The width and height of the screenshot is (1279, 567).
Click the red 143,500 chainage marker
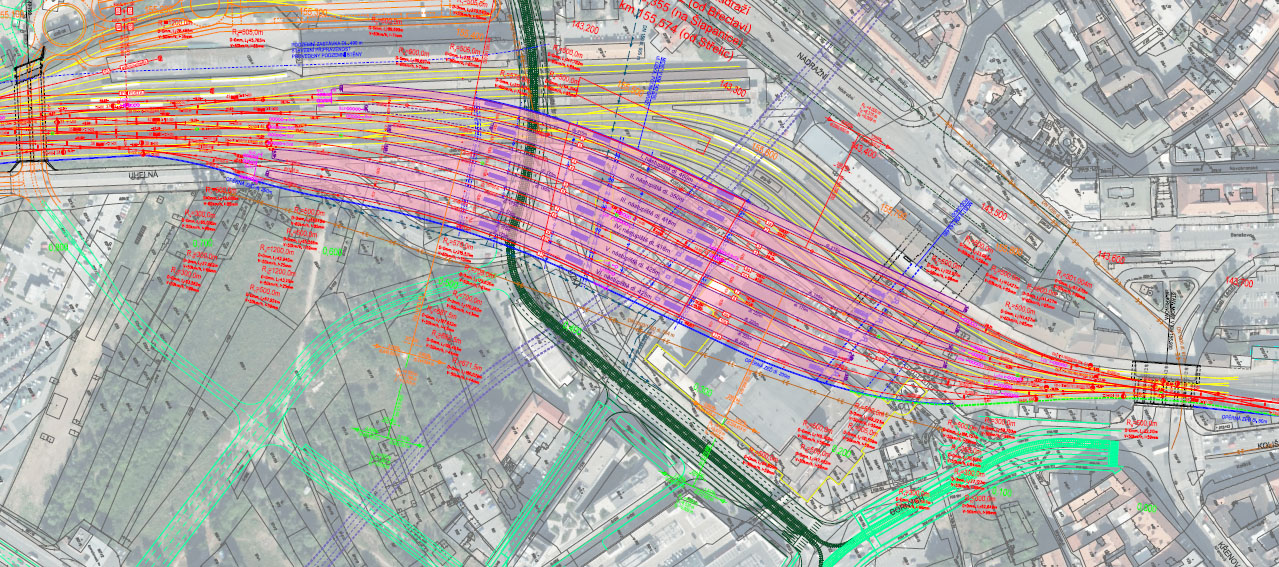tap(994, 212)
